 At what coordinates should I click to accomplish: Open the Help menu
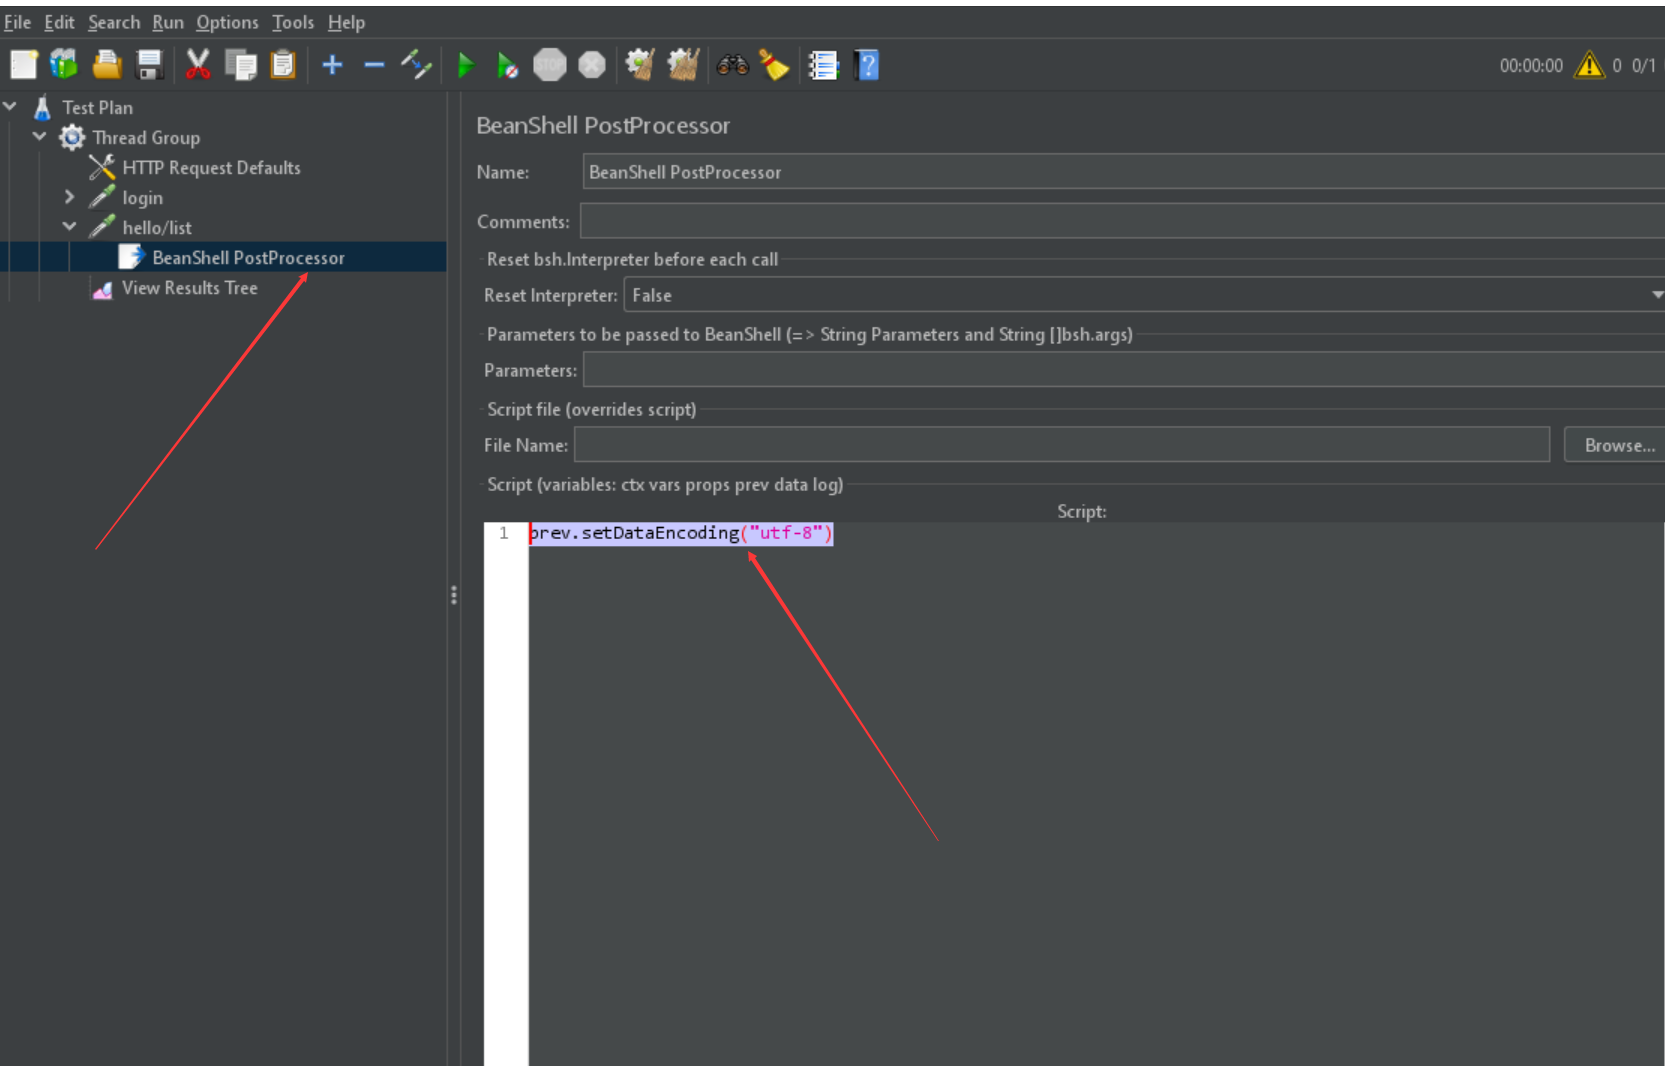coord(346,22)
